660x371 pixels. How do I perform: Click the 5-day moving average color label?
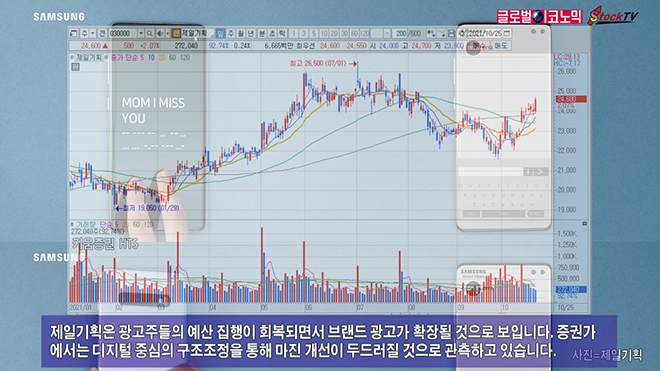pyautogui.click(x=142, y=57)
